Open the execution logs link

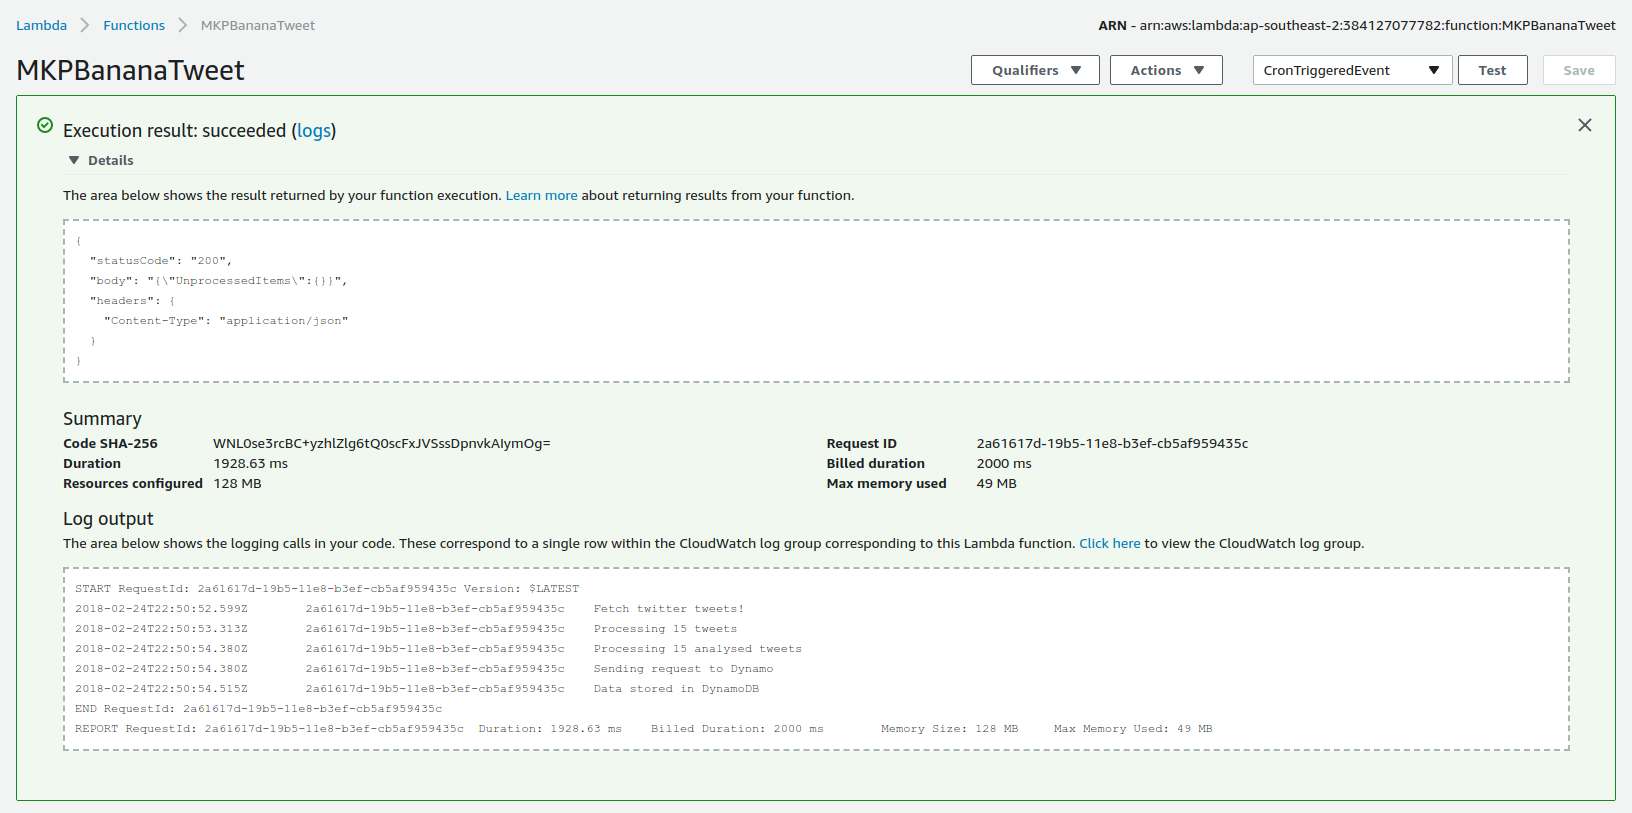point(314,131)
